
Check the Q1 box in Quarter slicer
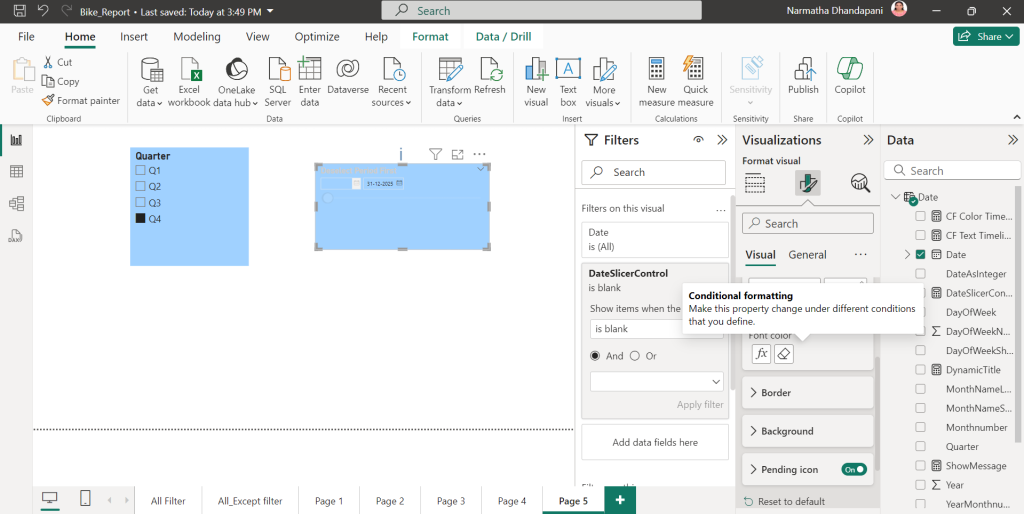[x=140, y=170]
